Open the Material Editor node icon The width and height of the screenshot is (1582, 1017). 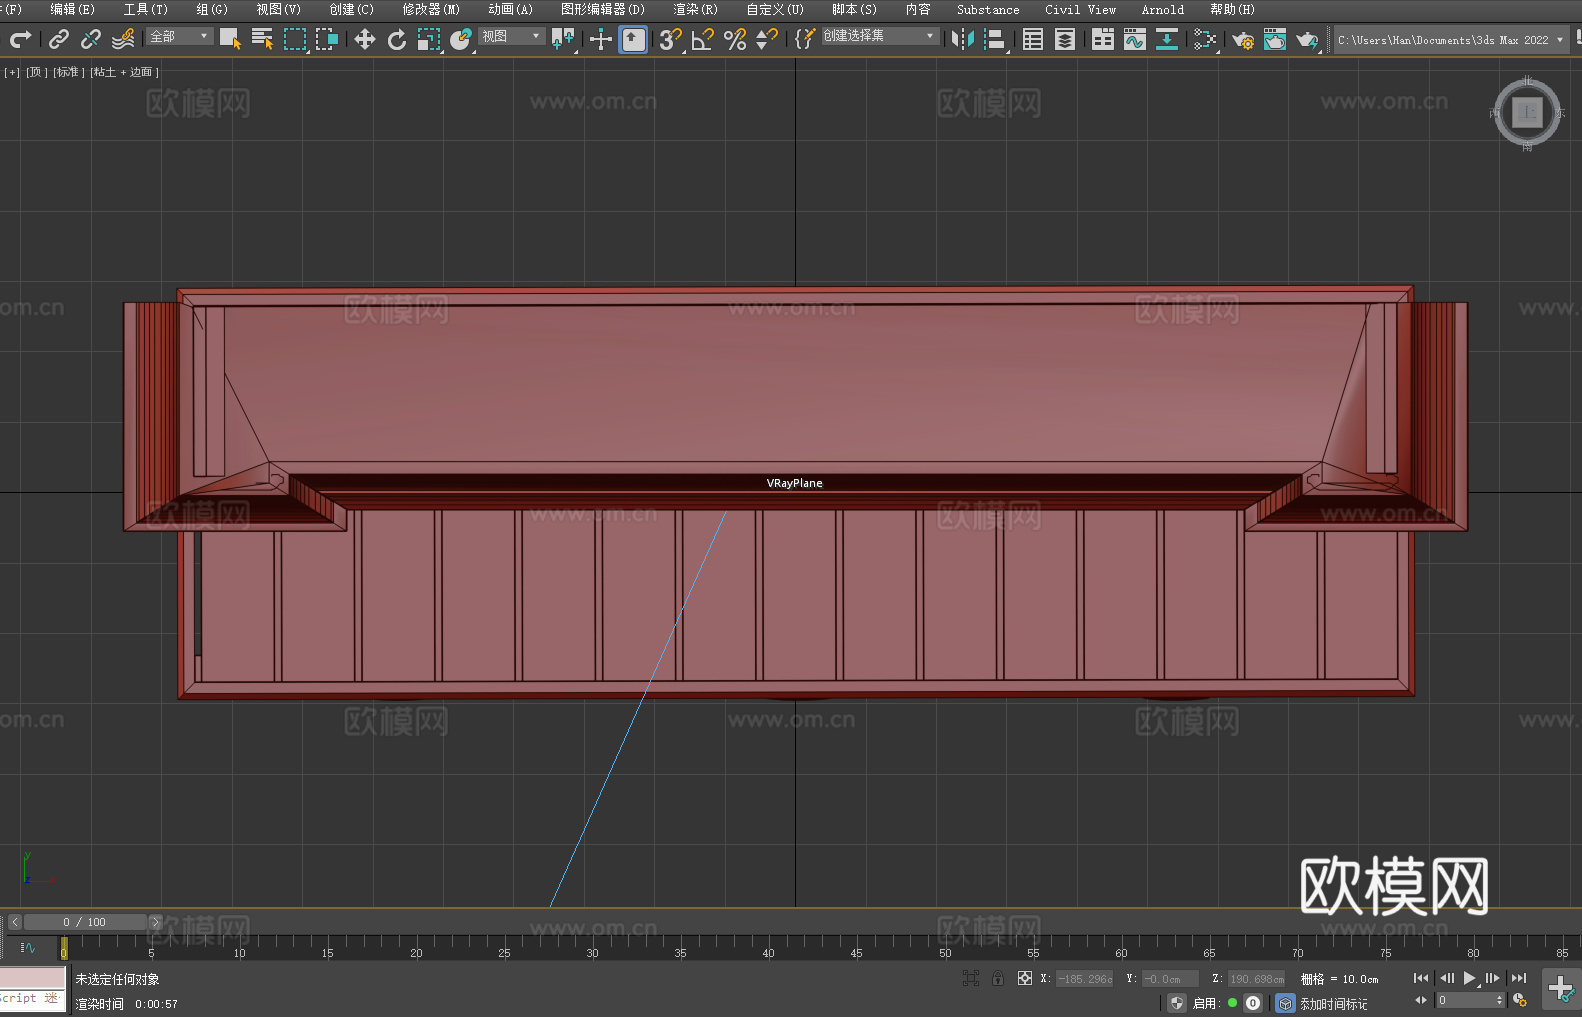pyautogui.click(x=1205, y=39)
